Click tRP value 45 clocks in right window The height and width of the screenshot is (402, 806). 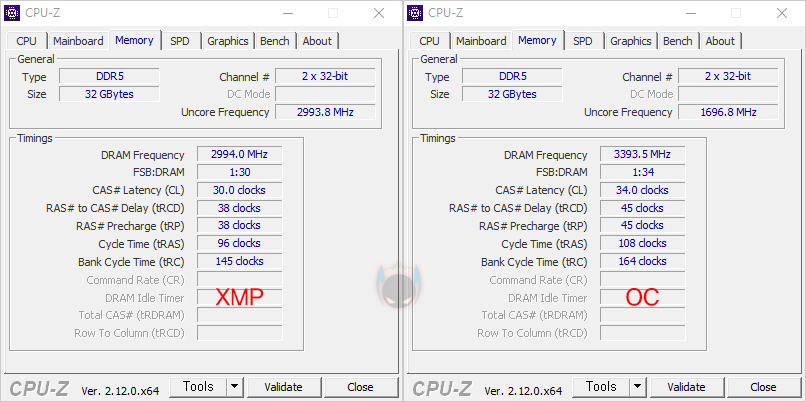[x=643, y=226]
